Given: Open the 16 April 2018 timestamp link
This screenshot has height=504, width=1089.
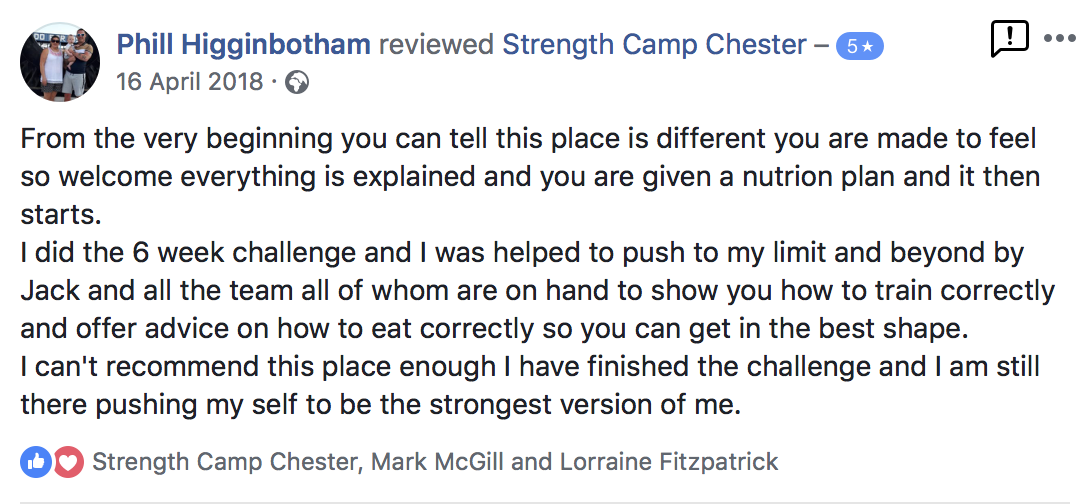Looking at the screenshot, I should (x=190, y=83).
